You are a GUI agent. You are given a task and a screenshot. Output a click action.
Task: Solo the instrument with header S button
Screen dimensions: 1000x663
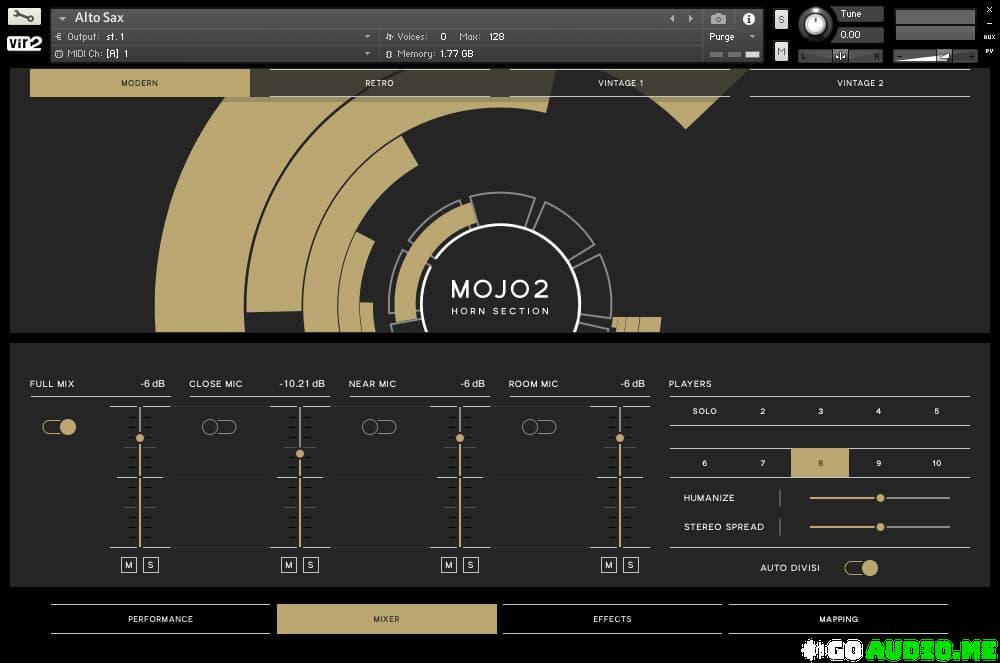coord(781,19)
